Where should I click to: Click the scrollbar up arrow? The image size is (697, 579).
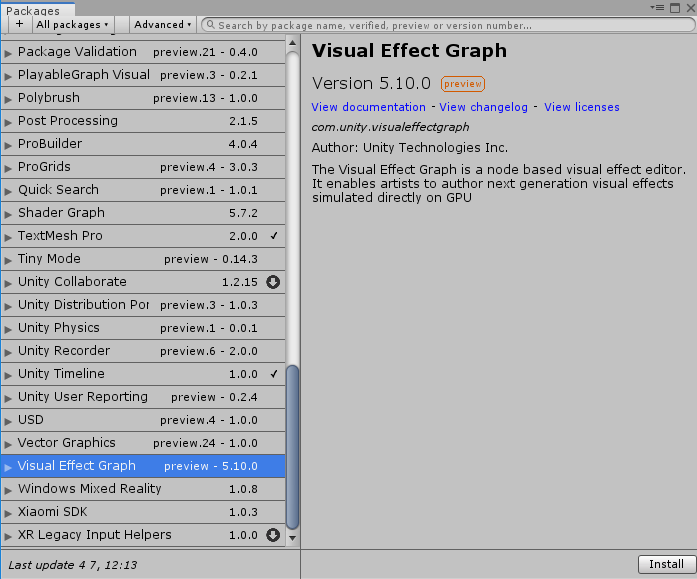click(x=292, y=43)
